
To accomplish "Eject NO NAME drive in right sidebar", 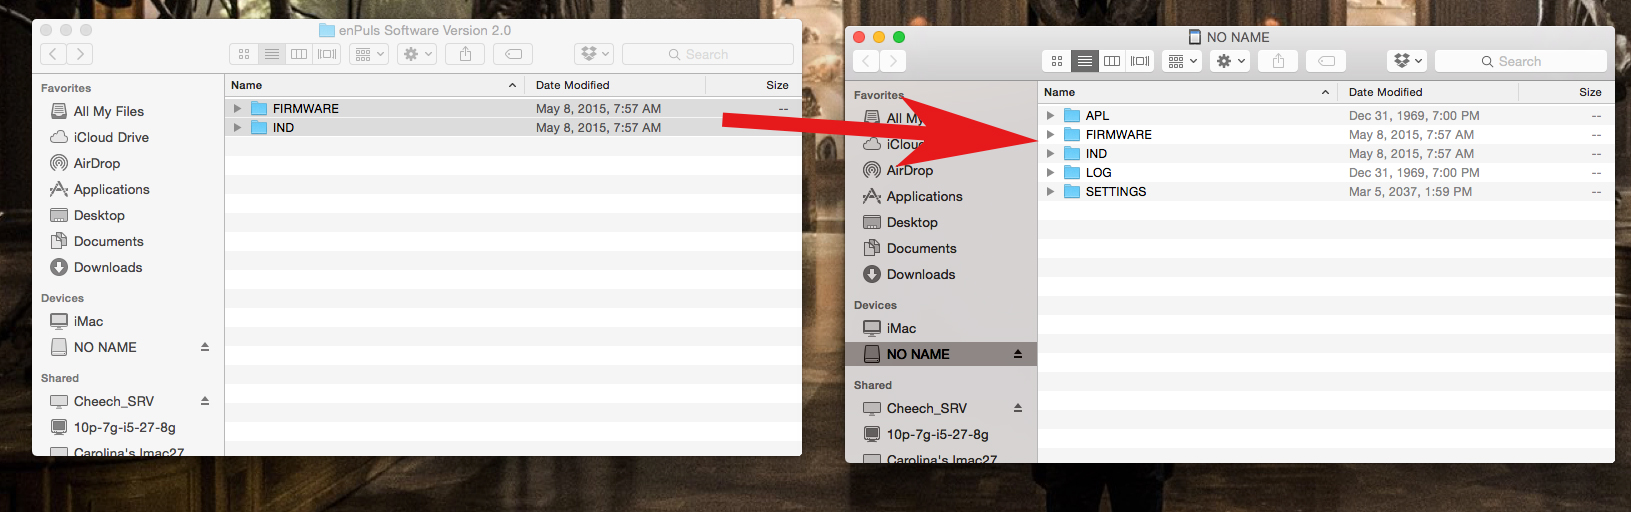I will tap(1018, 354).
